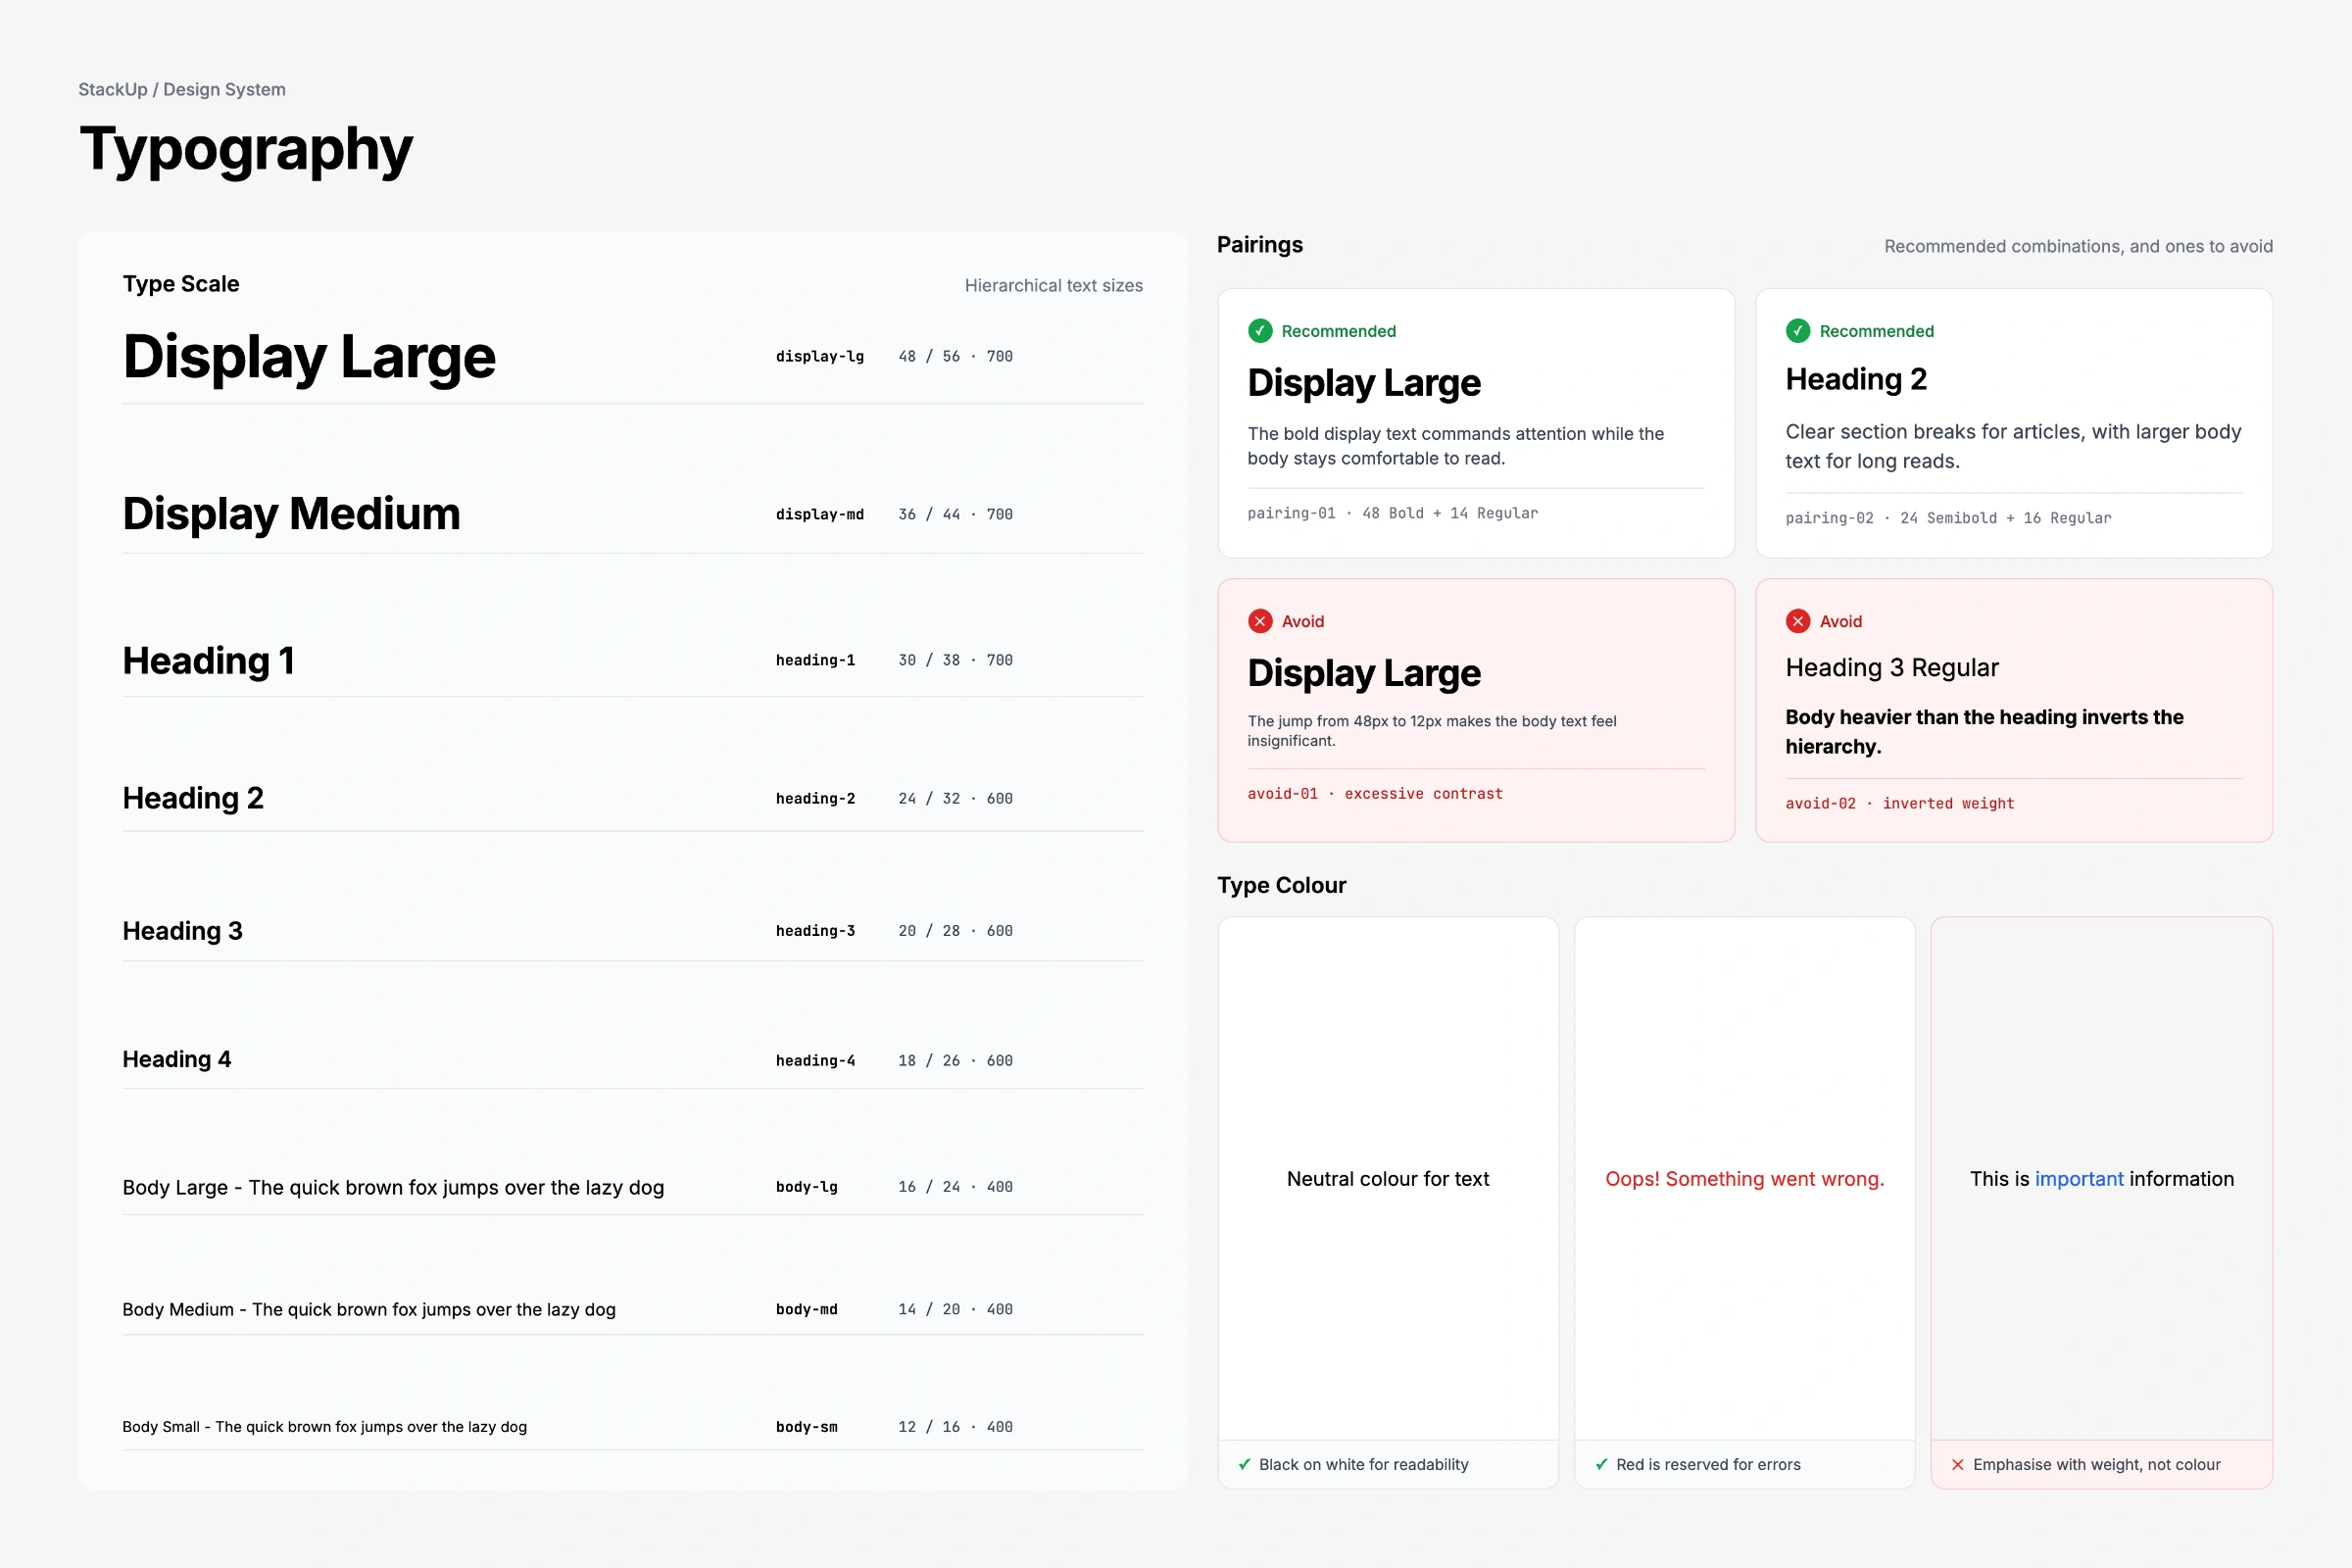
Task: Click the '12 / 16 · 400' spec value
Action: [956, 1427]
